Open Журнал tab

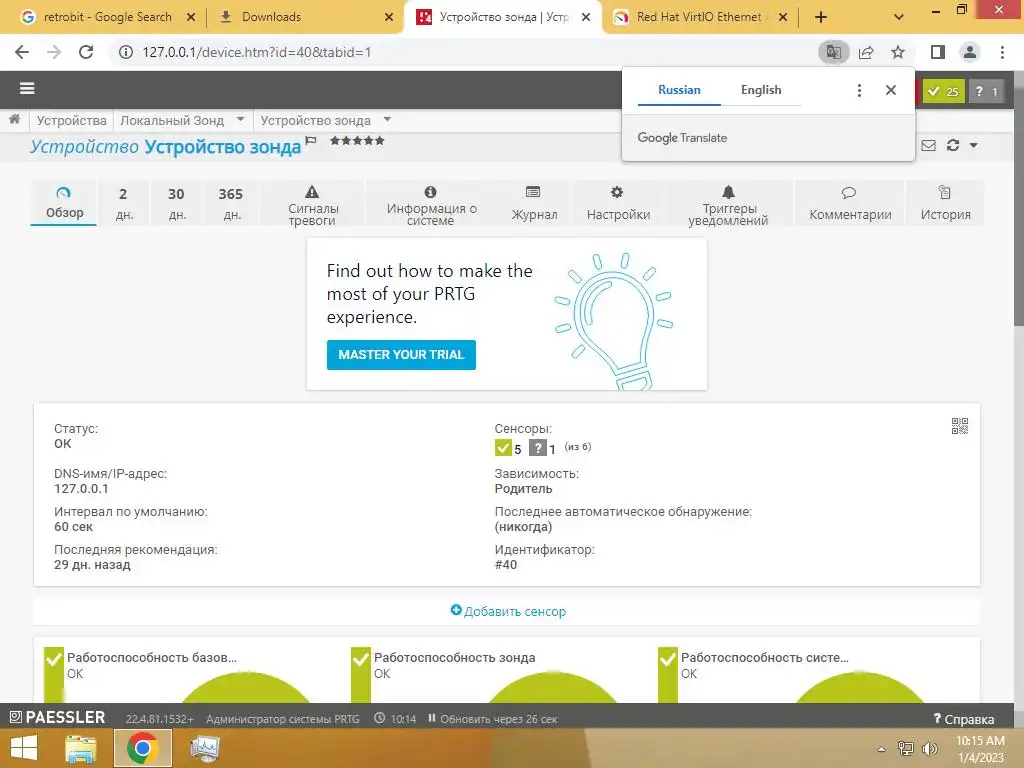click(x=534, y=203)
